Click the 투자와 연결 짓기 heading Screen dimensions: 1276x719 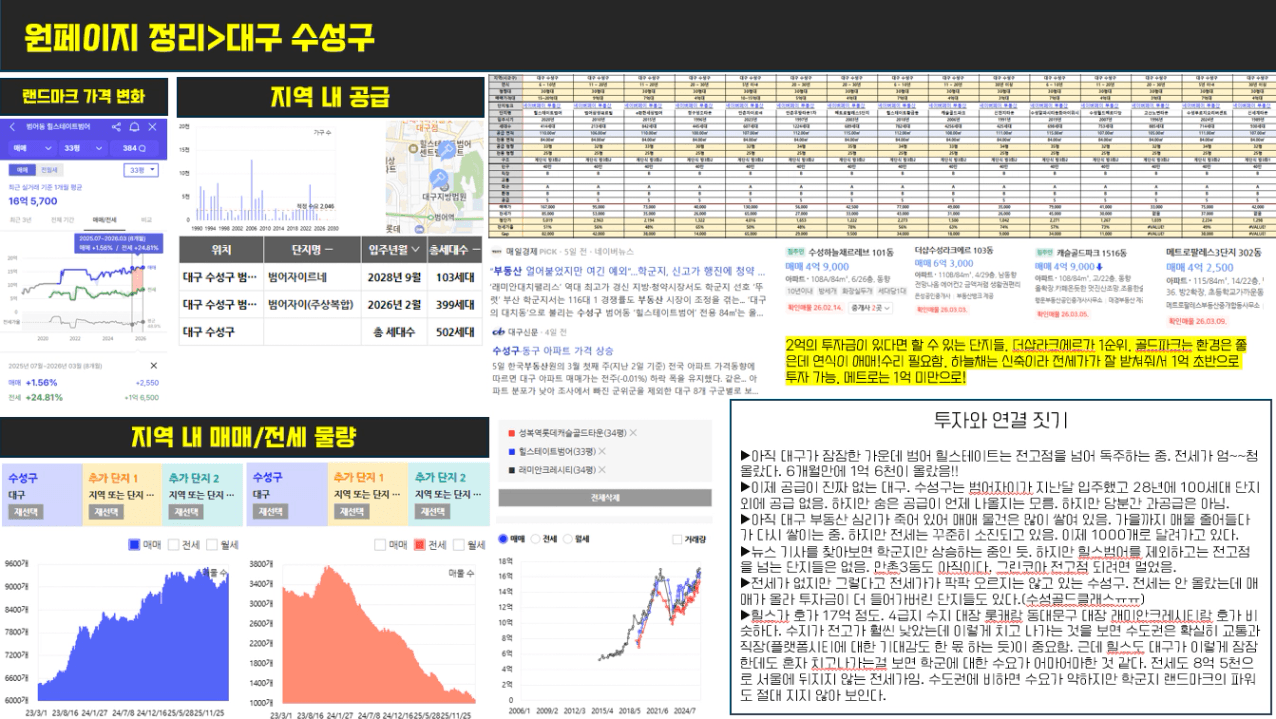pos(1000,418)
